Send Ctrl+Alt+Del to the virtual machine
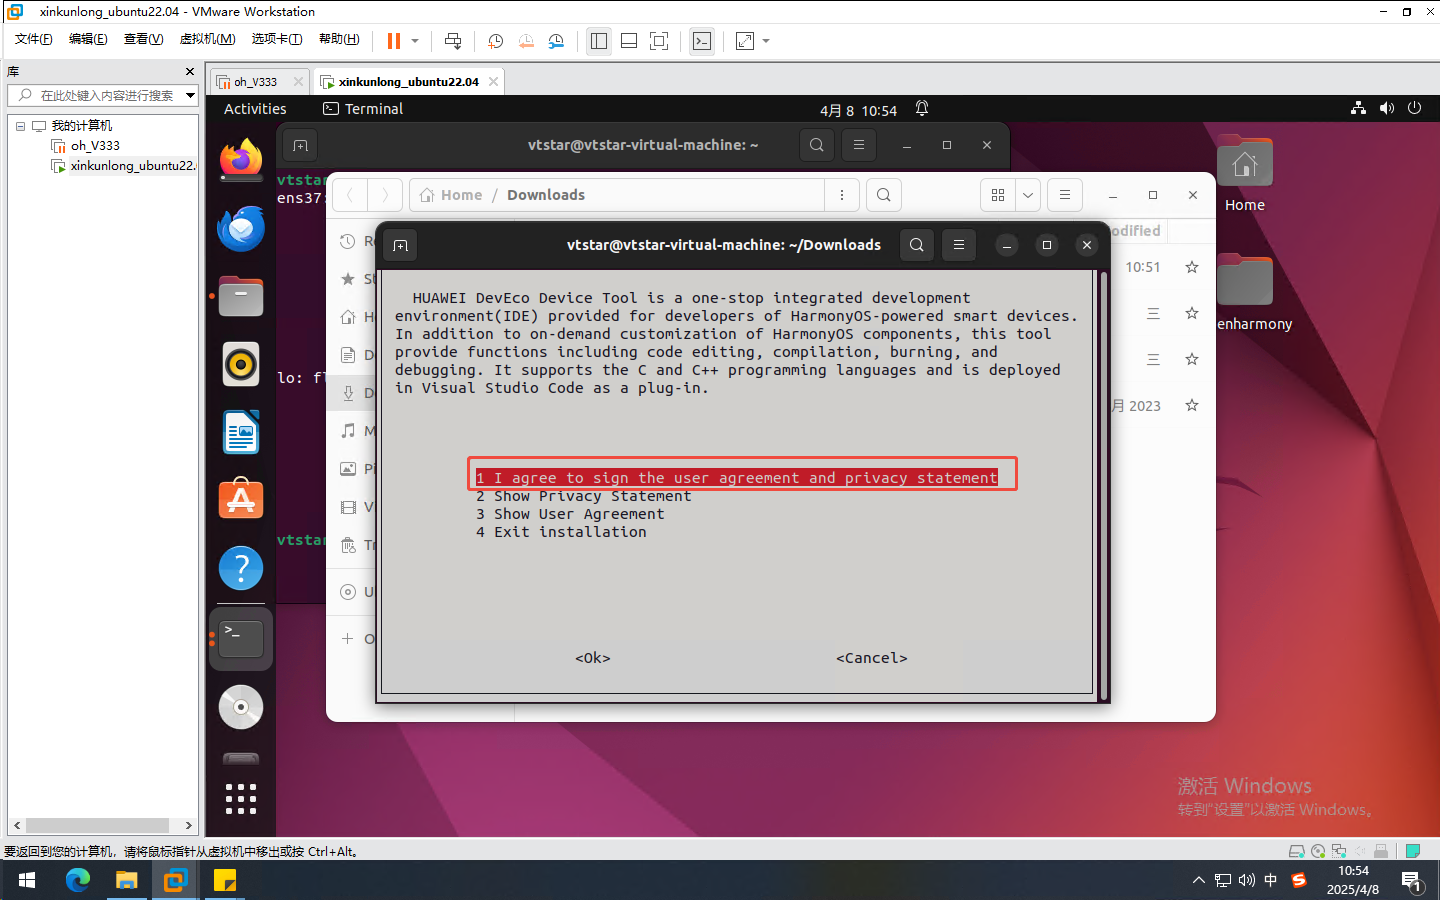The width and height of the screenshot is (1440, 900). [x=453, y=41]
